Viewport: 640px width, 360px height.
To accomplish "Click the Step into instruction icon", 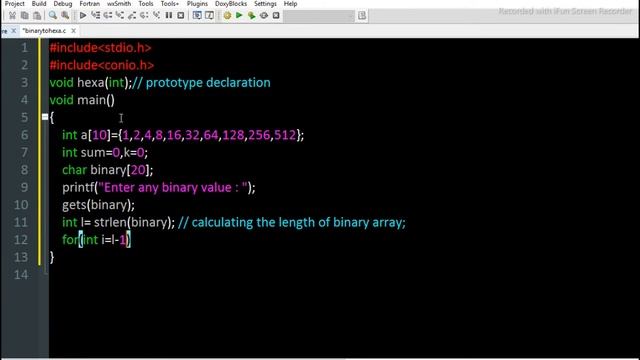I will (156, 16).
